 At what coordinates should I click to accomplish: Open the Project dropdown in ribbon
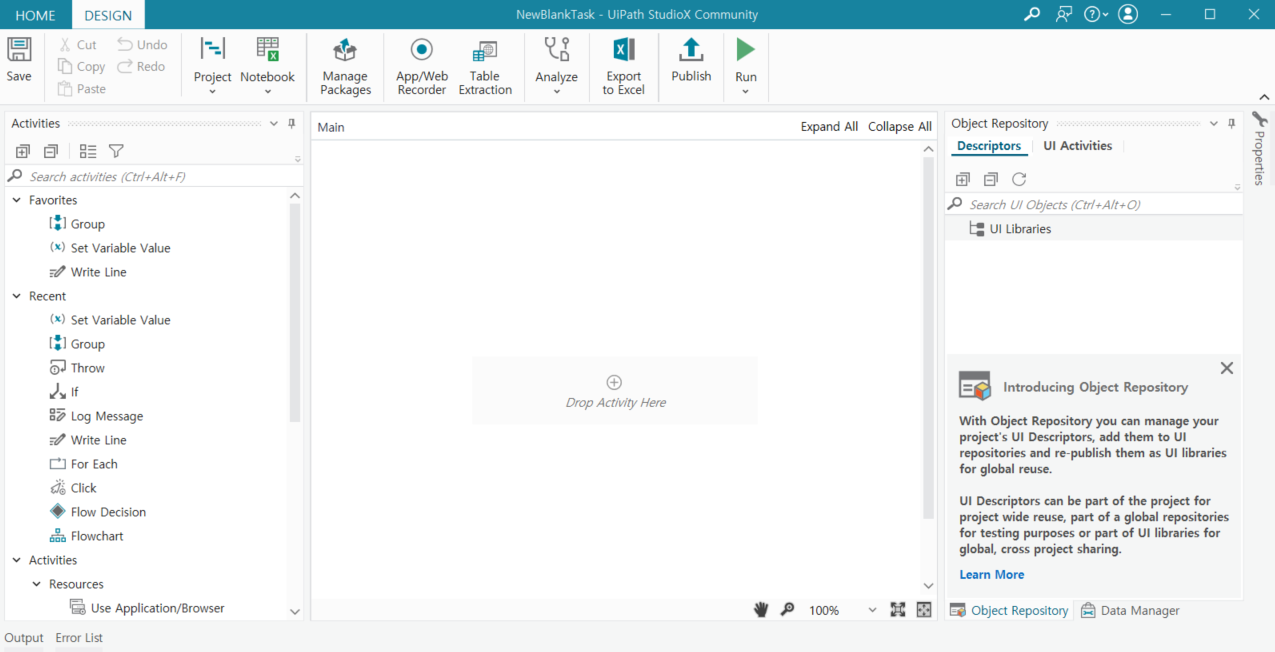[x=212, y=66]
